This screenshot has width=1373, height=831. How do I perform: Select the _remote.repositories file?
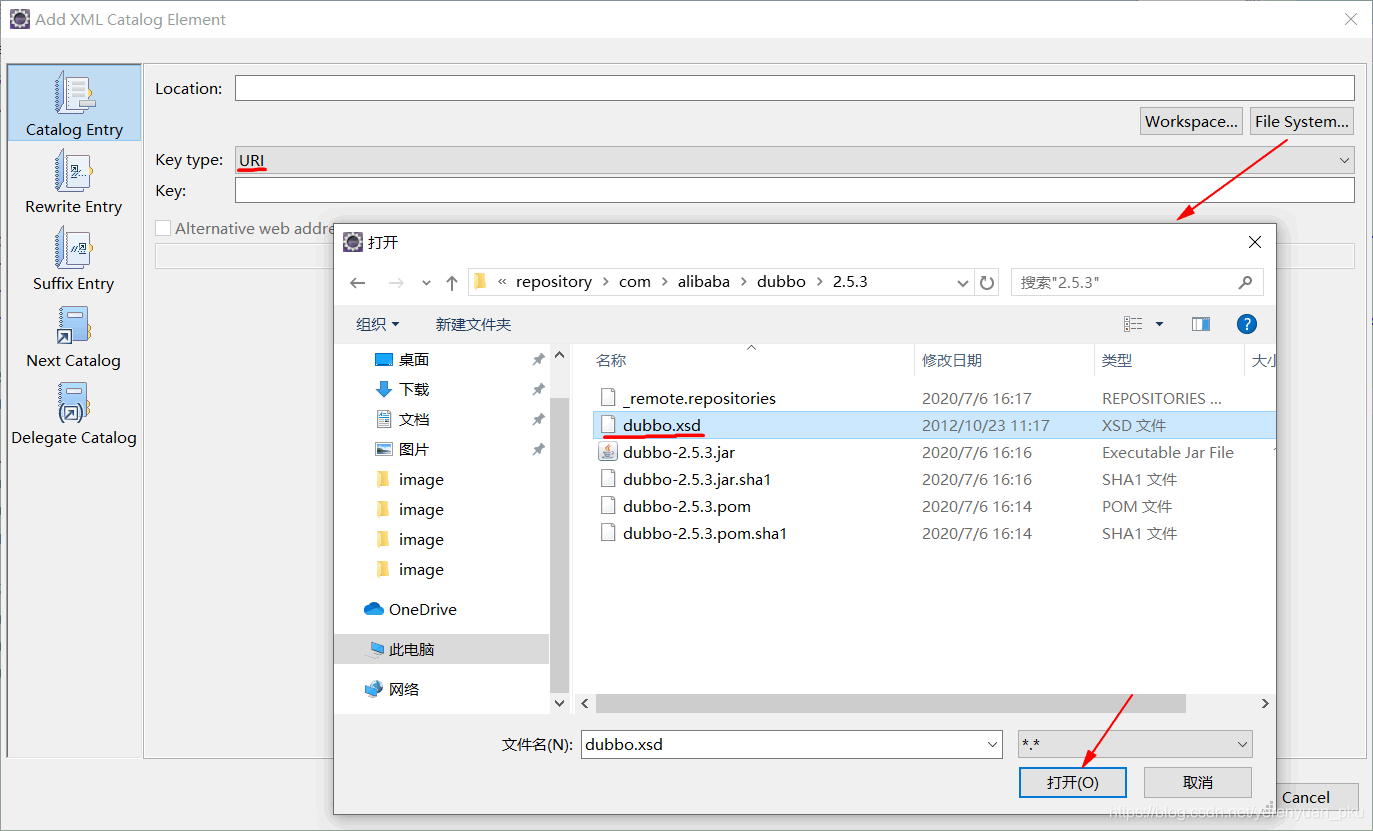[699, 398]
